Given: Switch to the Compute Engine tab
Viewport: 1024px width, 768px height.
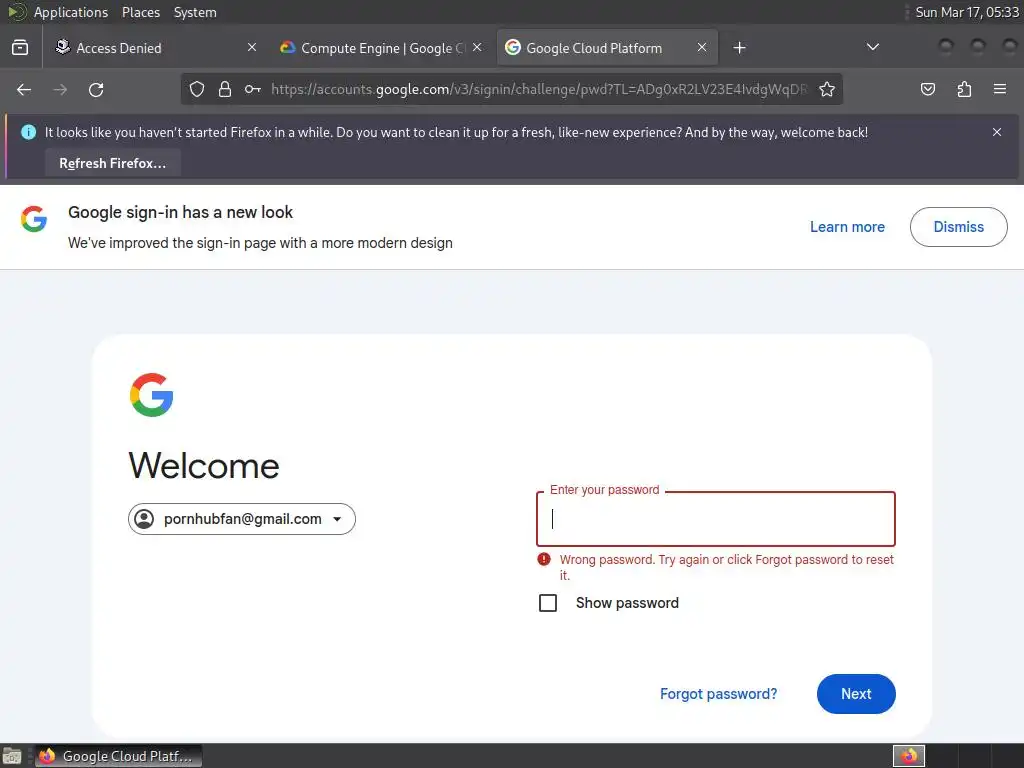Looking at the screenshot, I should pyautogui.click(x=381, y=48).
